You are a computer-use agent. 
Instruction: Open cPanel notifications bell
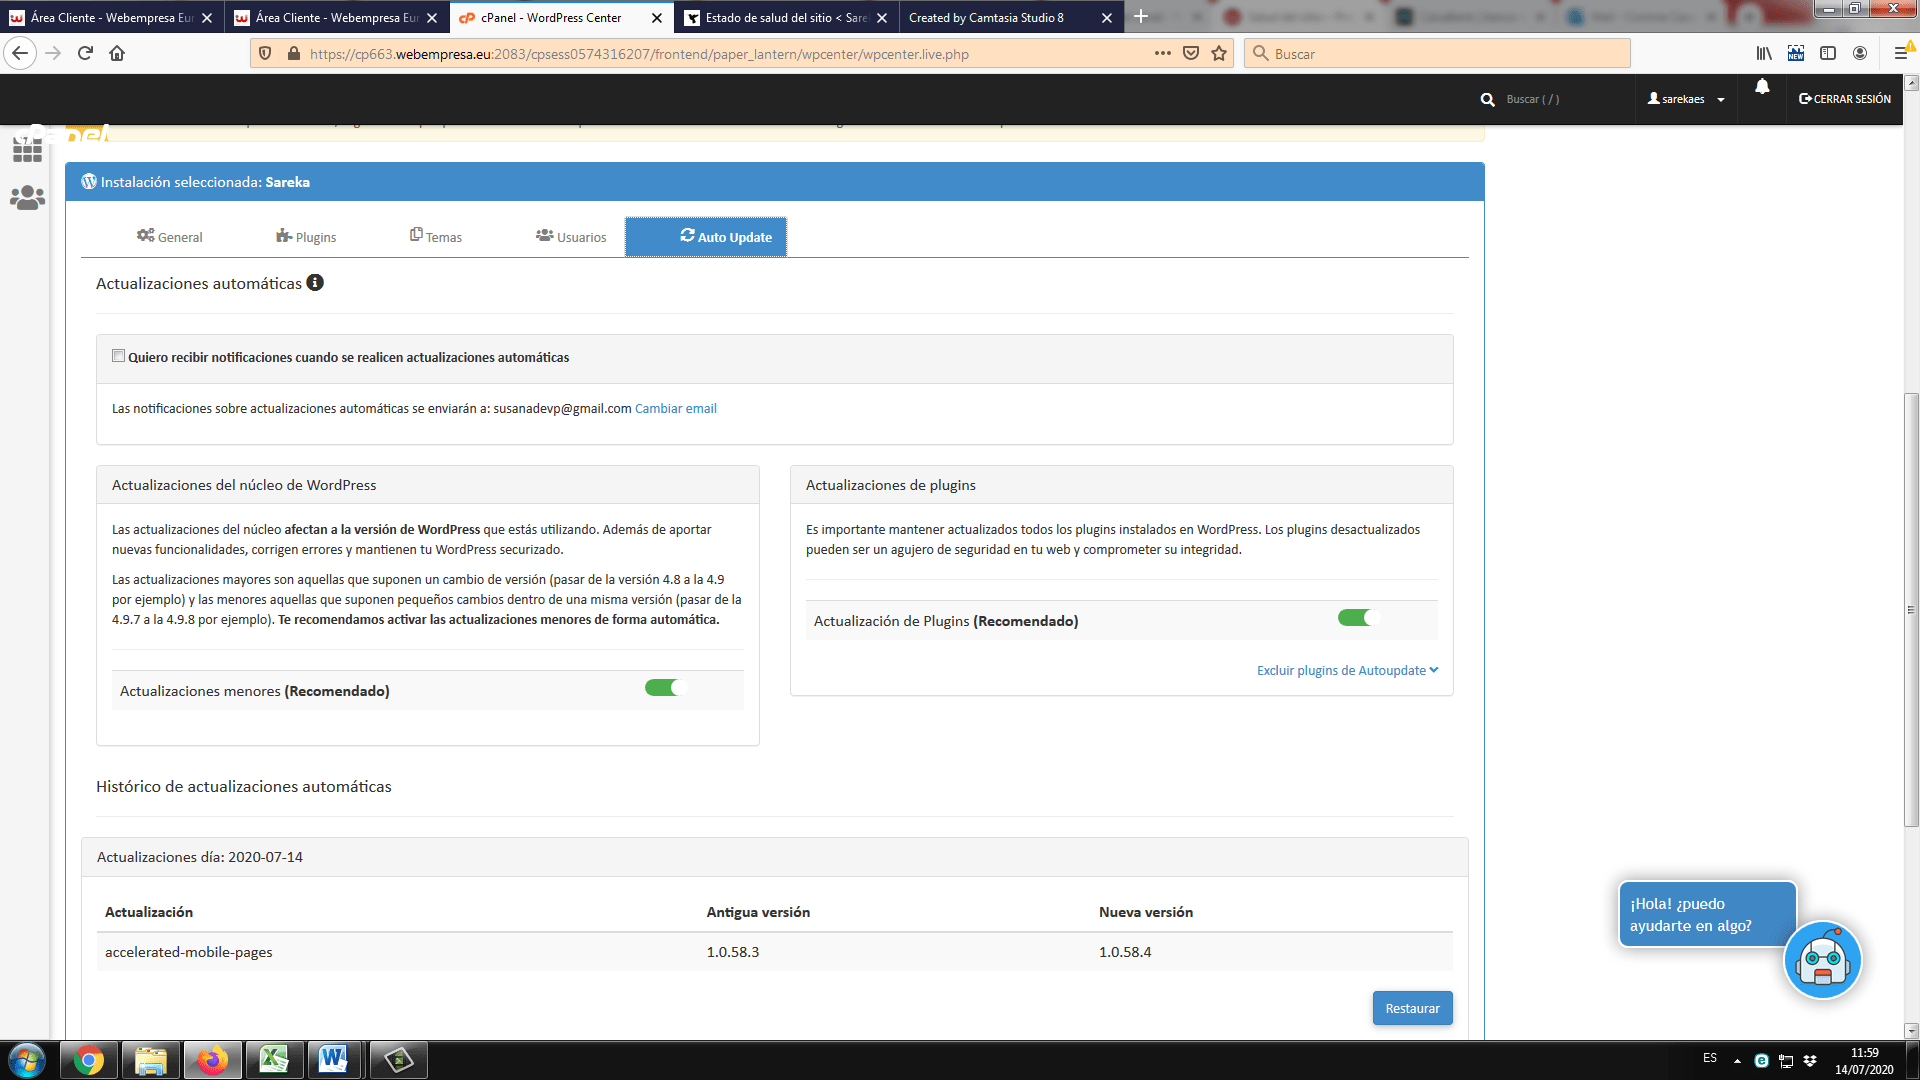(1762, 88)
